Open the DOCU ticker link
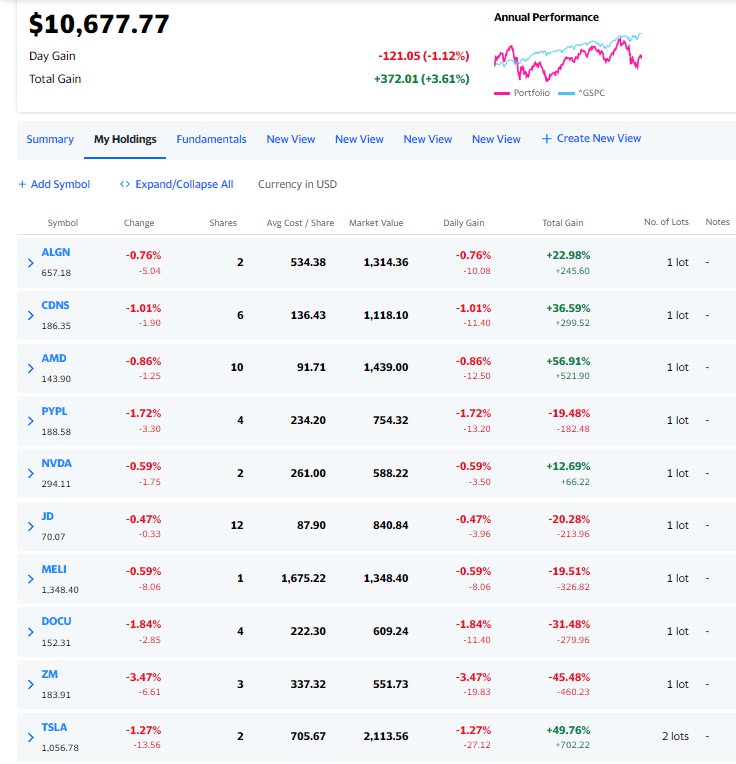This screenshot has width=736, height=764. [x=56, y=622]
